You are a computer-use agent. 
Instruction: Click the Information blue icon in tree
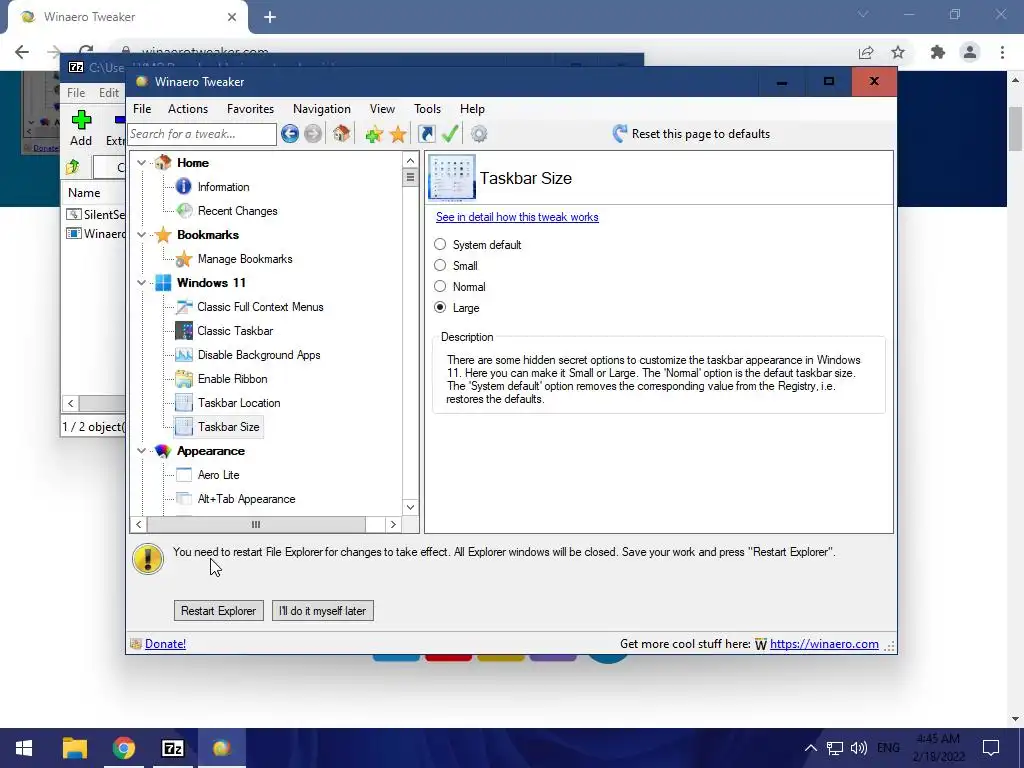point(184,187)
